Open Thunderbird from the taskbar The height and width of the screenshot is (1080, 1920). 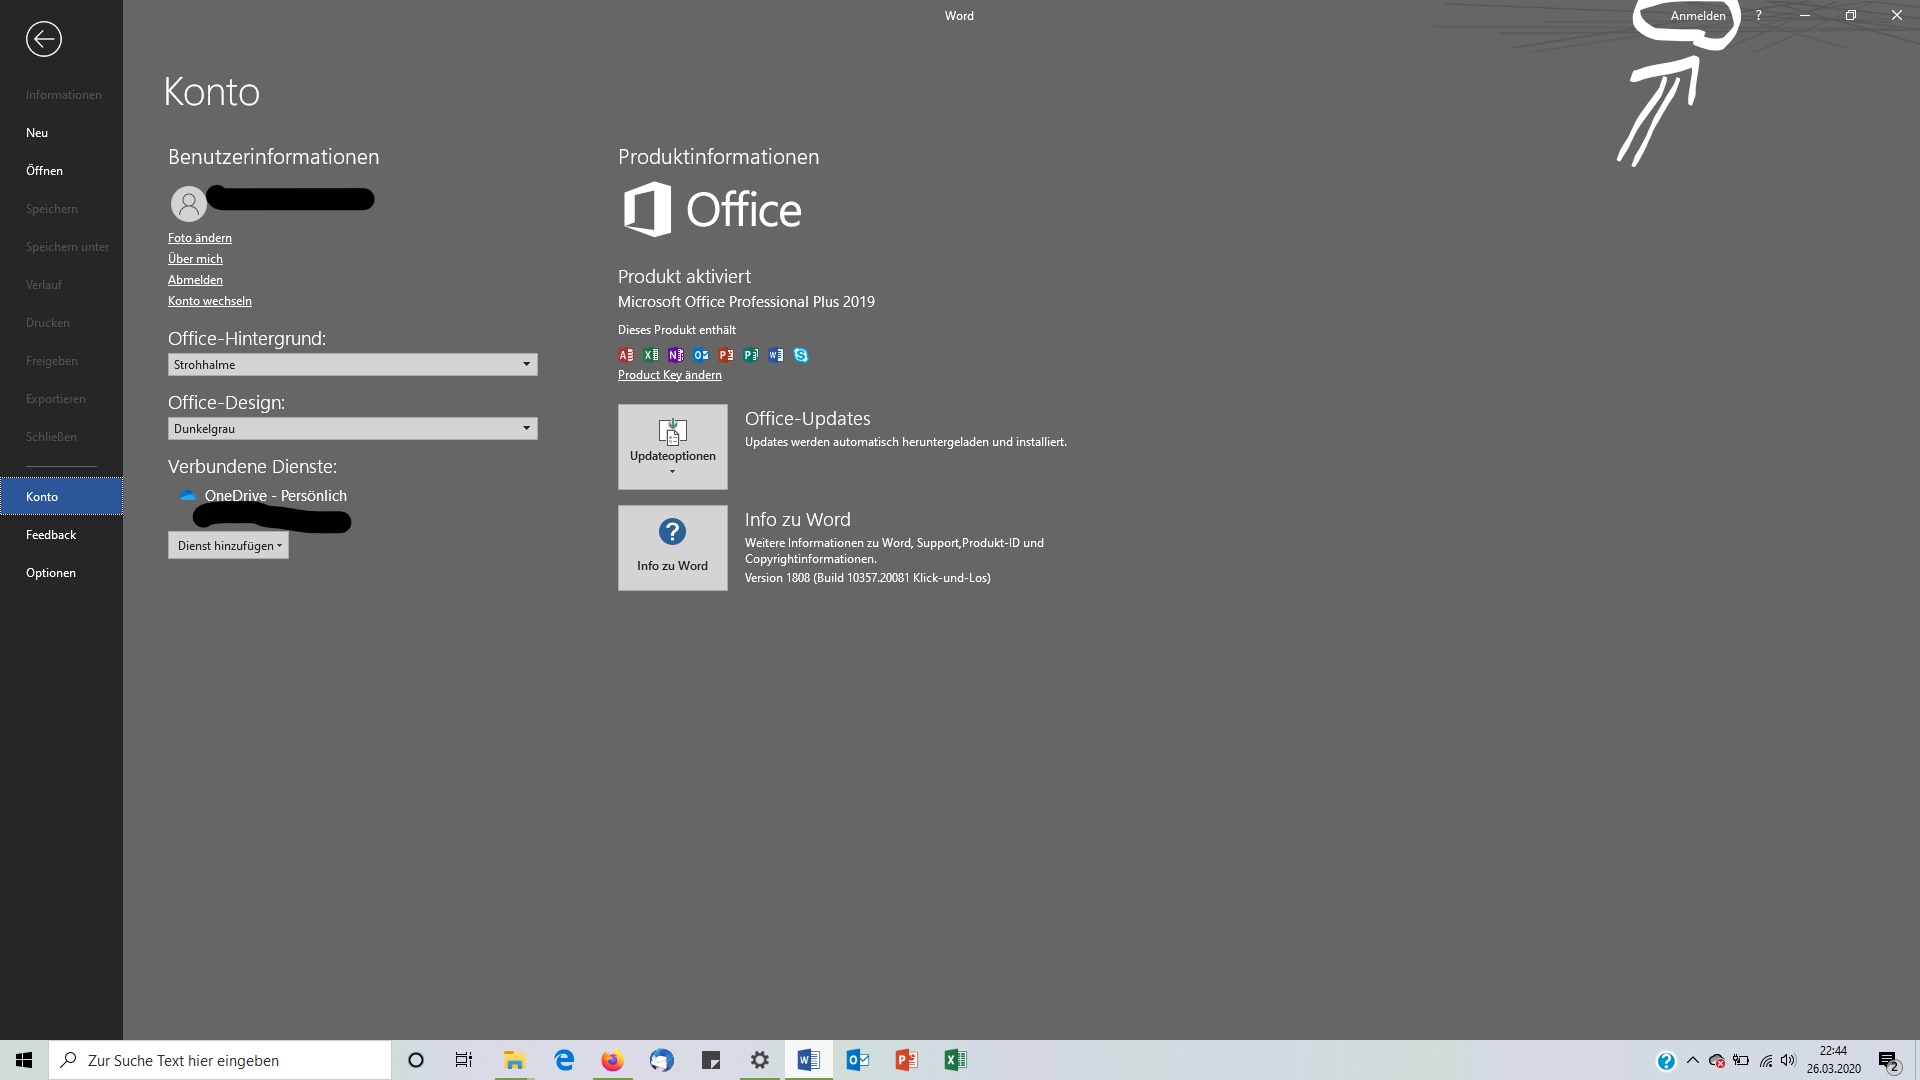(x=661, y=1060)
